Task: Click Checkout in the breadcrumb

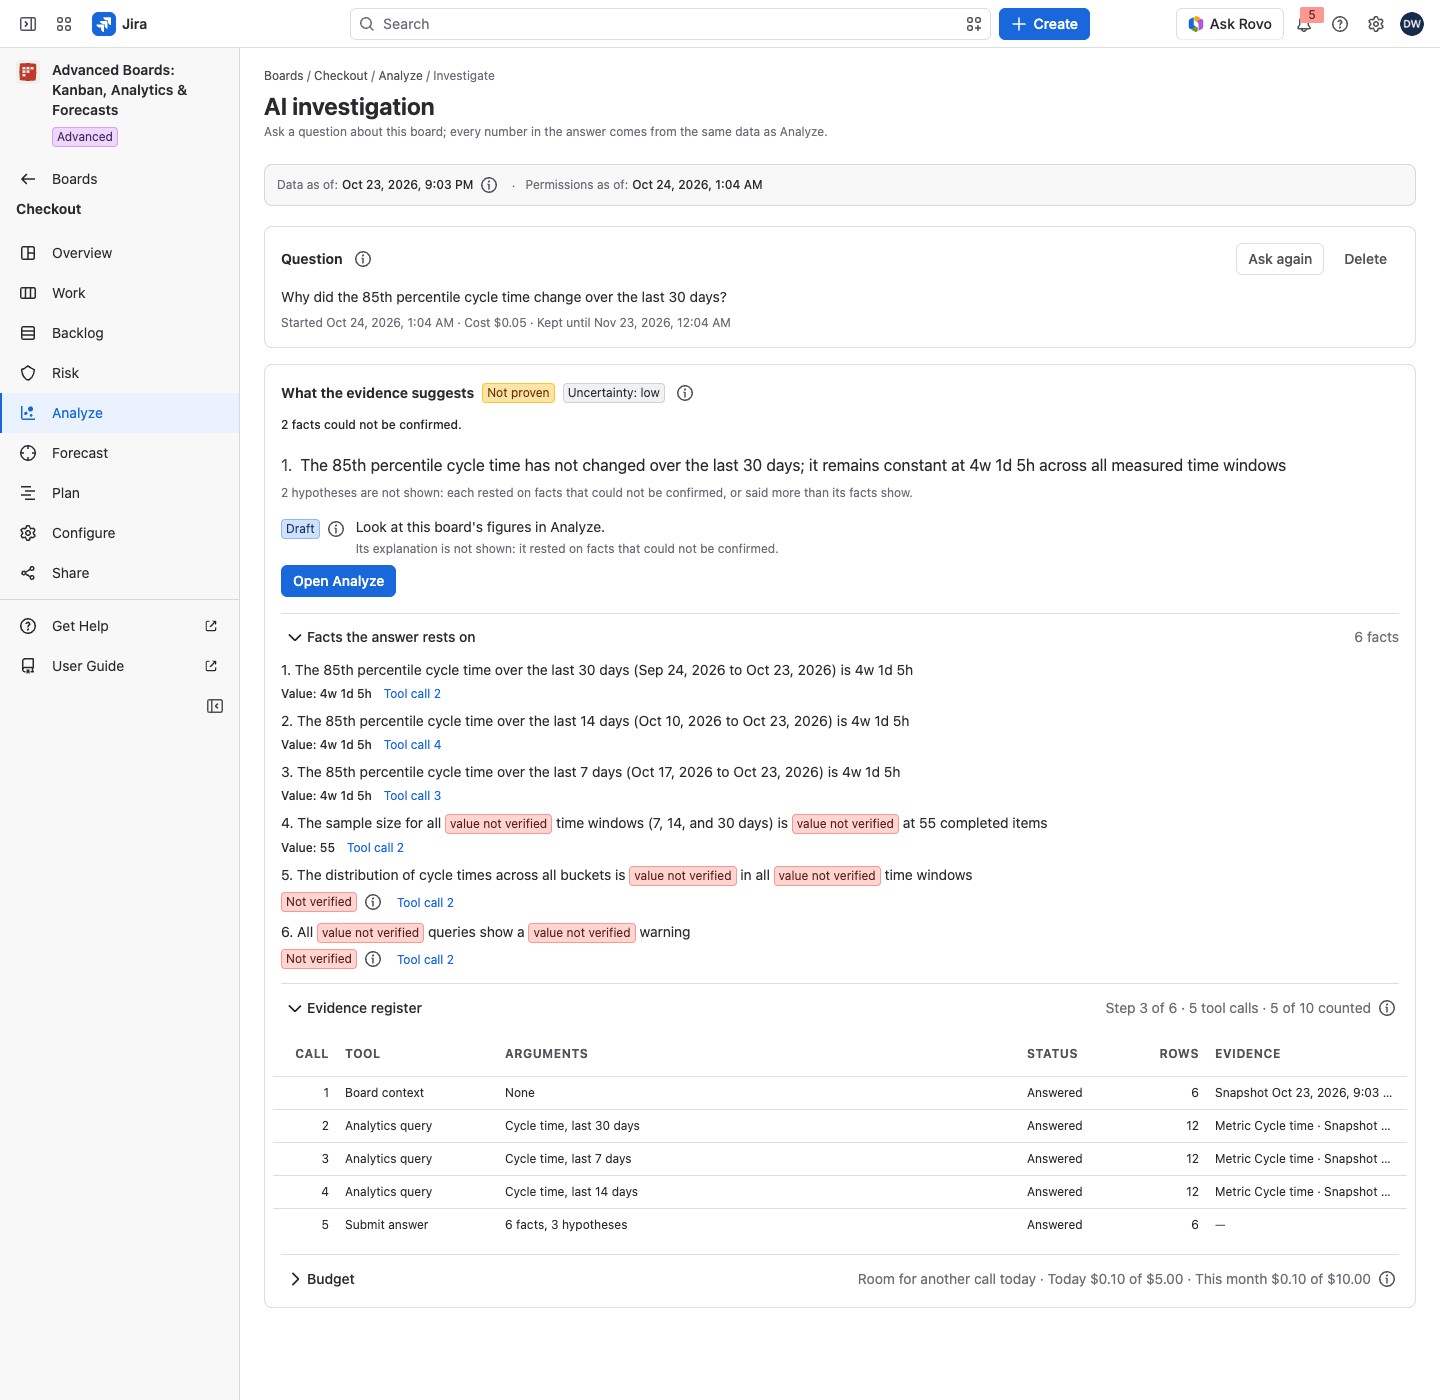Action: [x=341, y=76]
